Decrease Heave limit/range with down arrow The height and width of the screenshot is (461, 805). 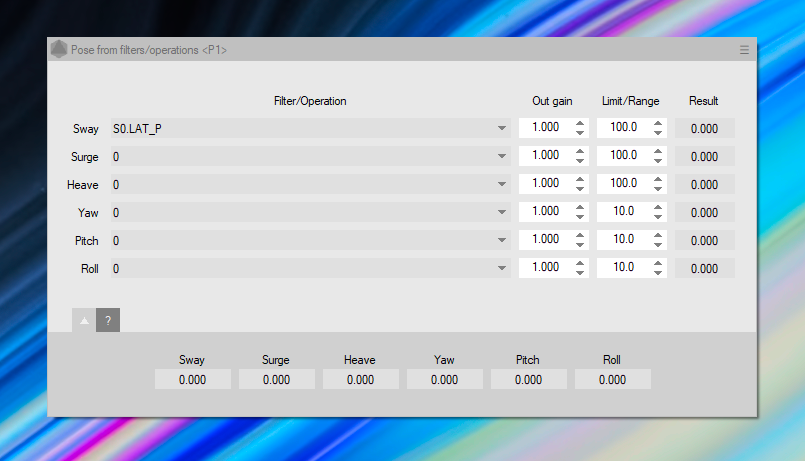658,189
